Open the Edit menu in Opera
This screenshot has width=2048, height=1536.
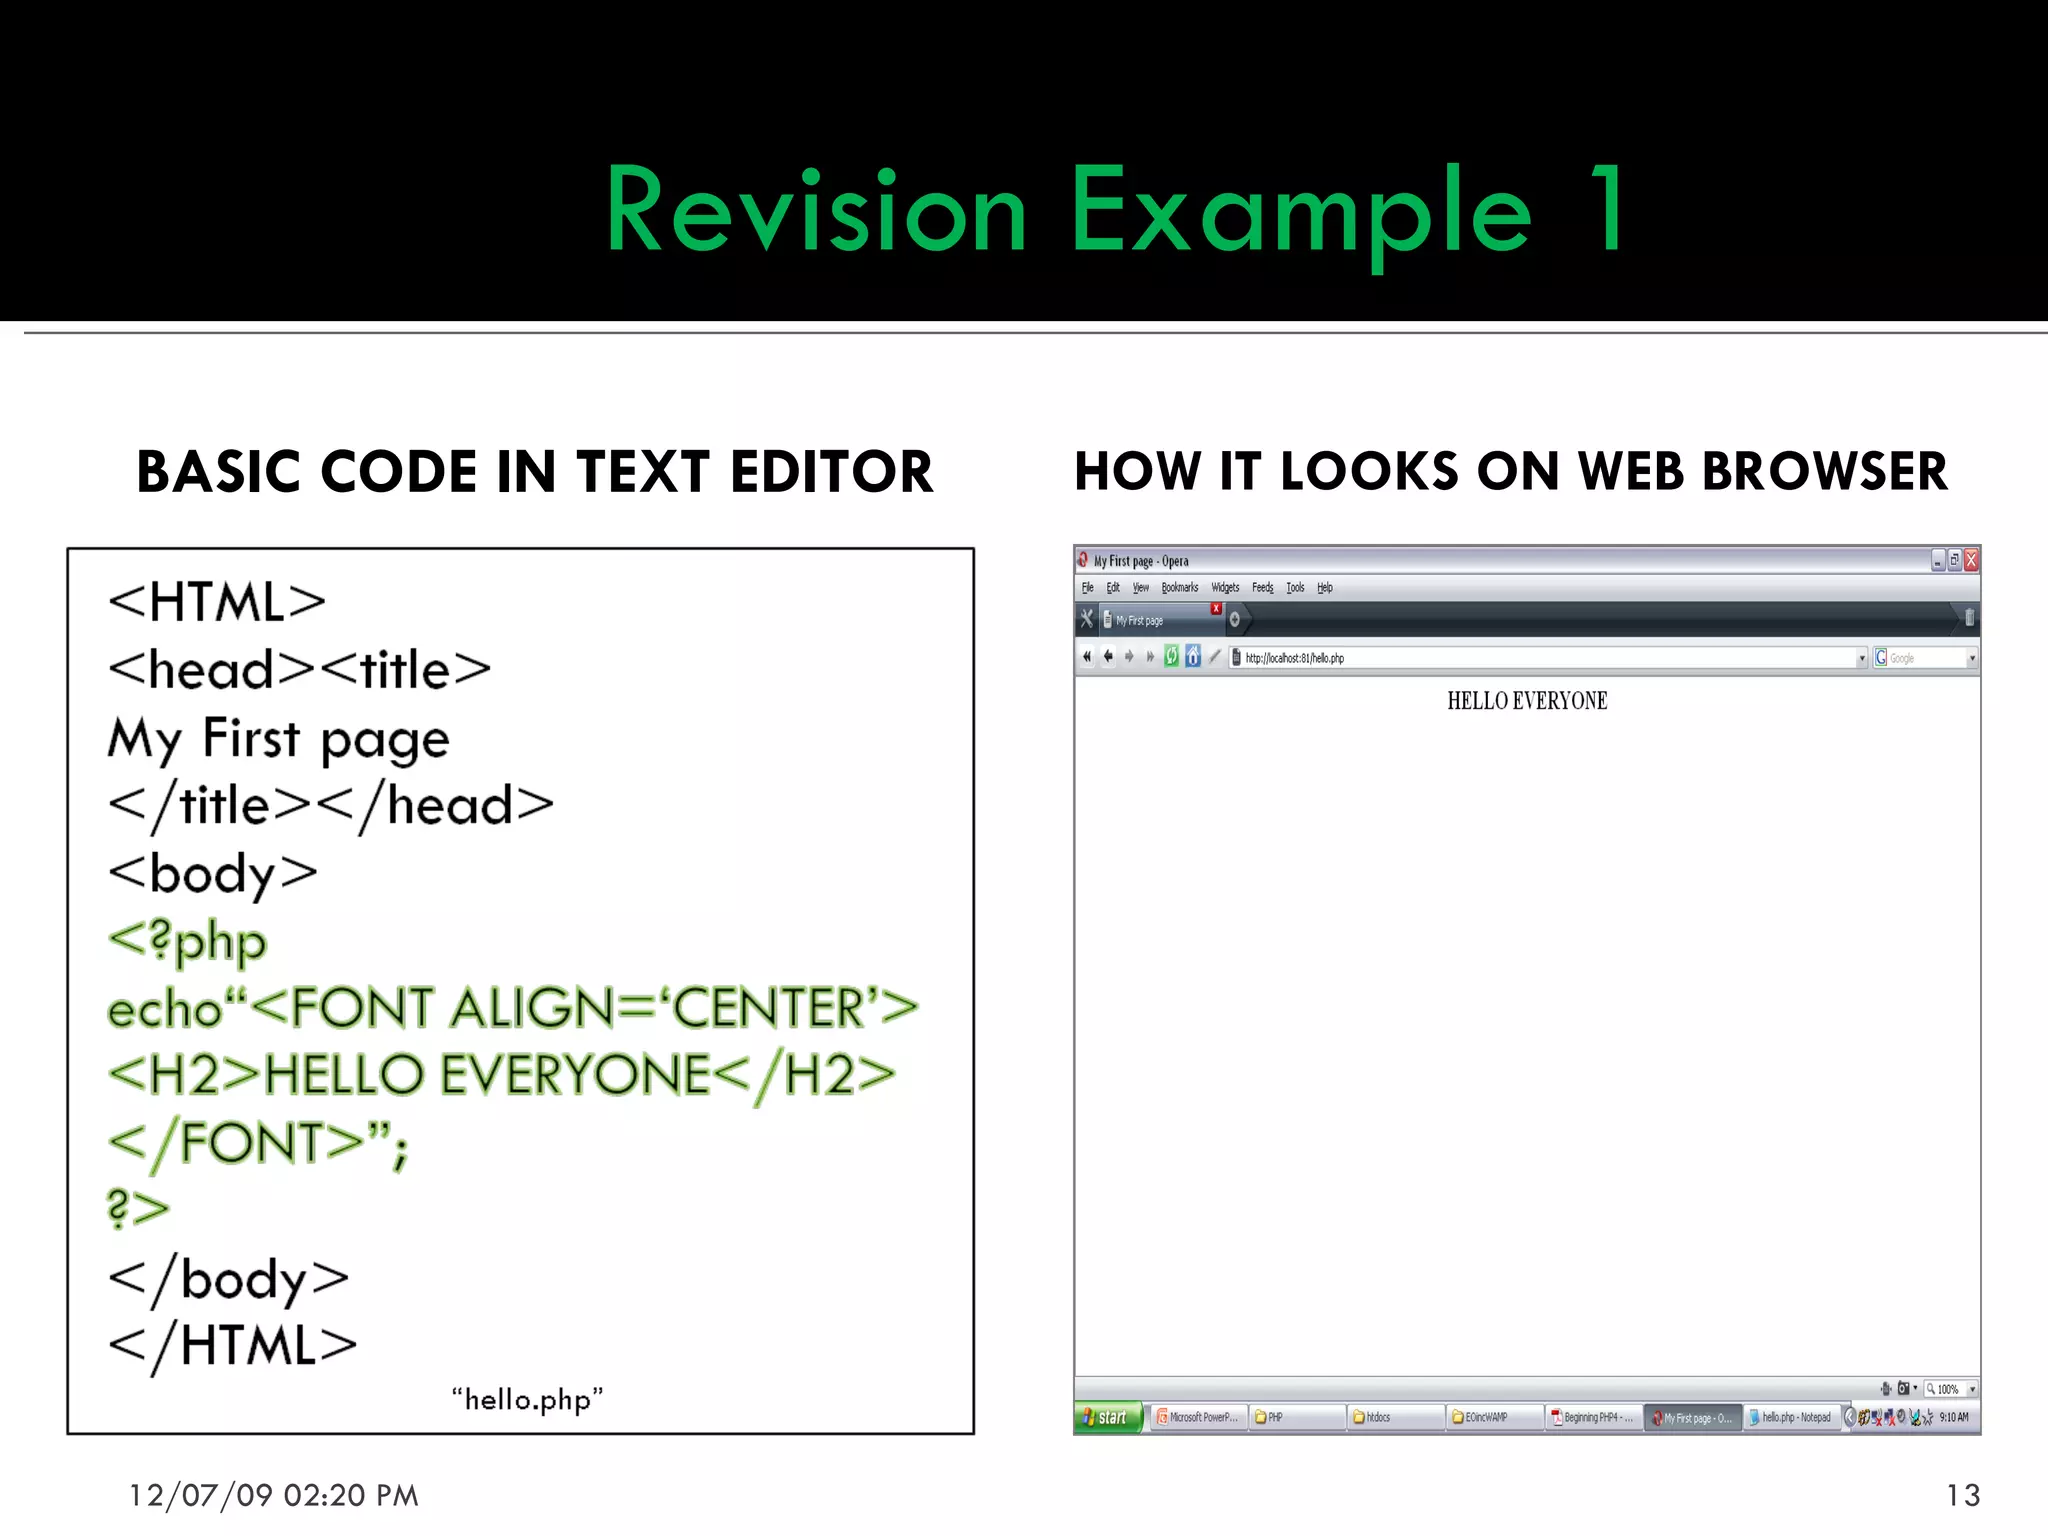tap(1113, 588)
